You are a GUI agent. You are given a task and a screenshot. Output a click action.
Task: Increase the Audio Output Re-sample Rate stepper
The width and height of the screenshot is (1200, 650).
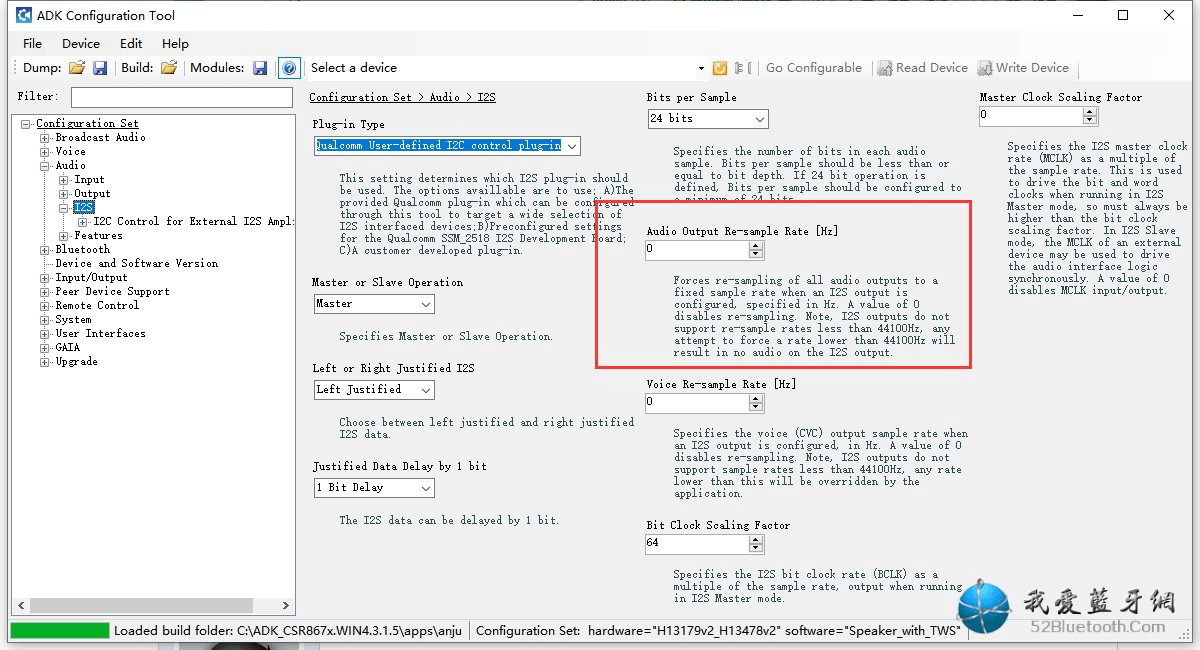click(x=756, y=246)
